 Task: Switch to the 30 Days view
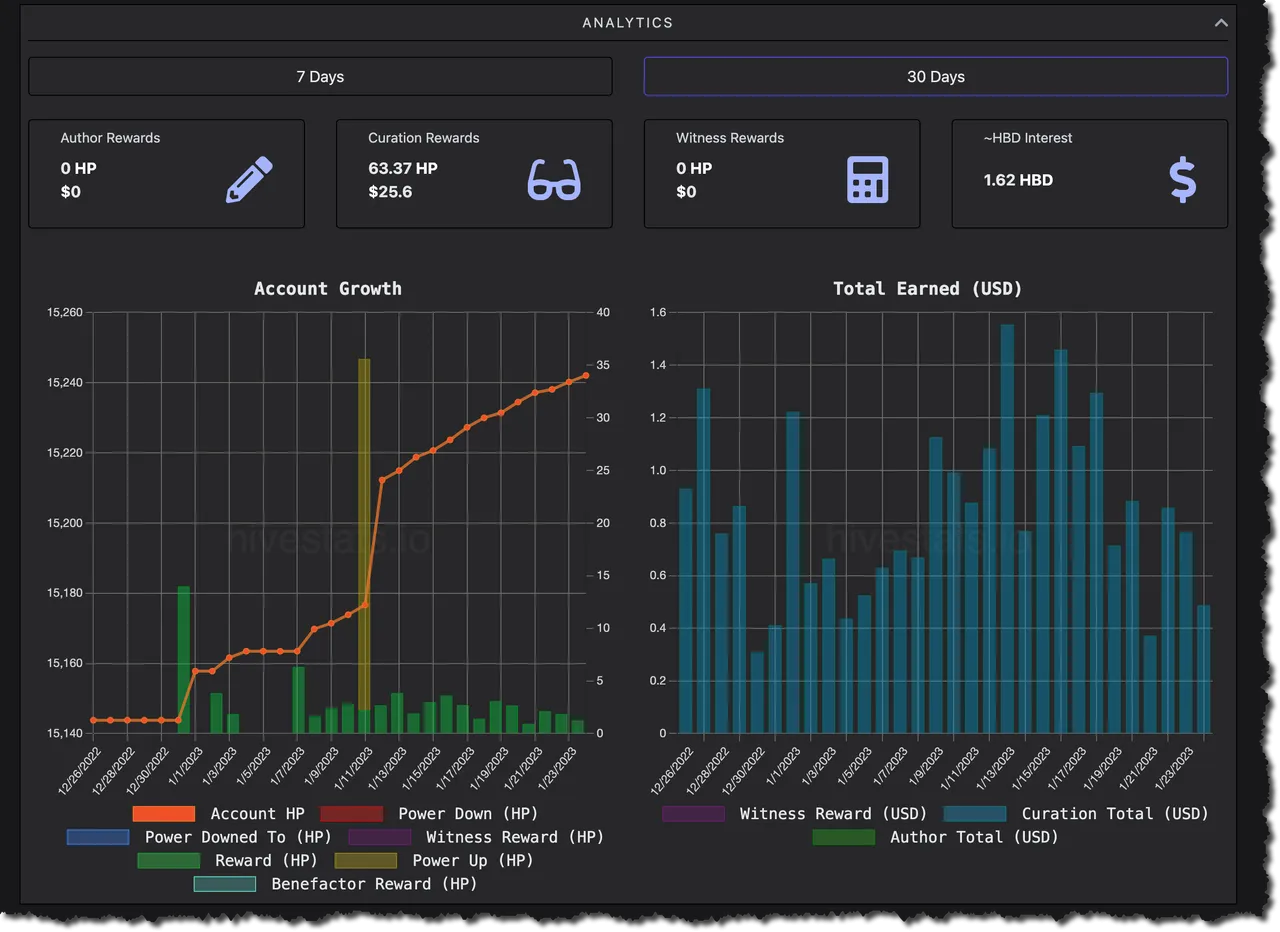point(935,76)
